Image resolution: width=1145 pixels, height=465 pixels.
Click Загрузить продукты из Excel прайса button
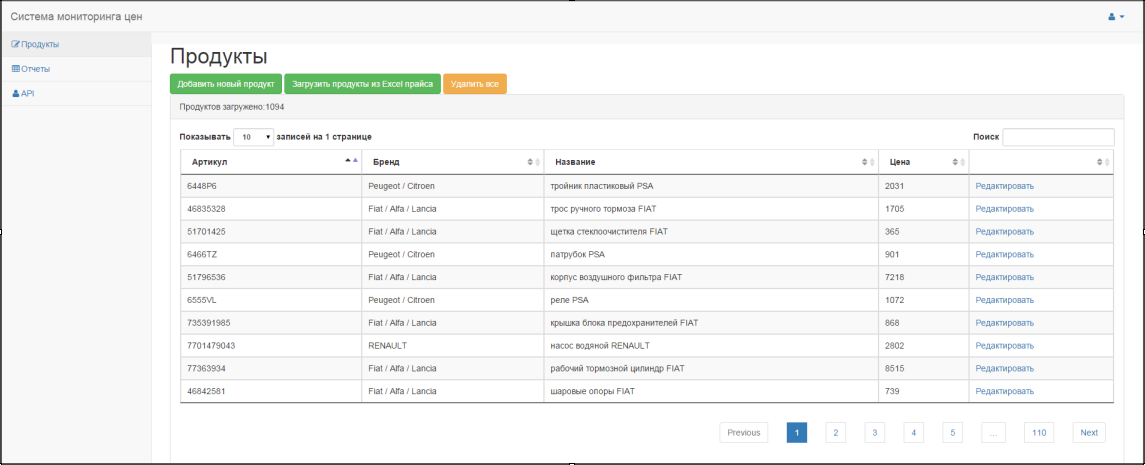pos(362,84)
